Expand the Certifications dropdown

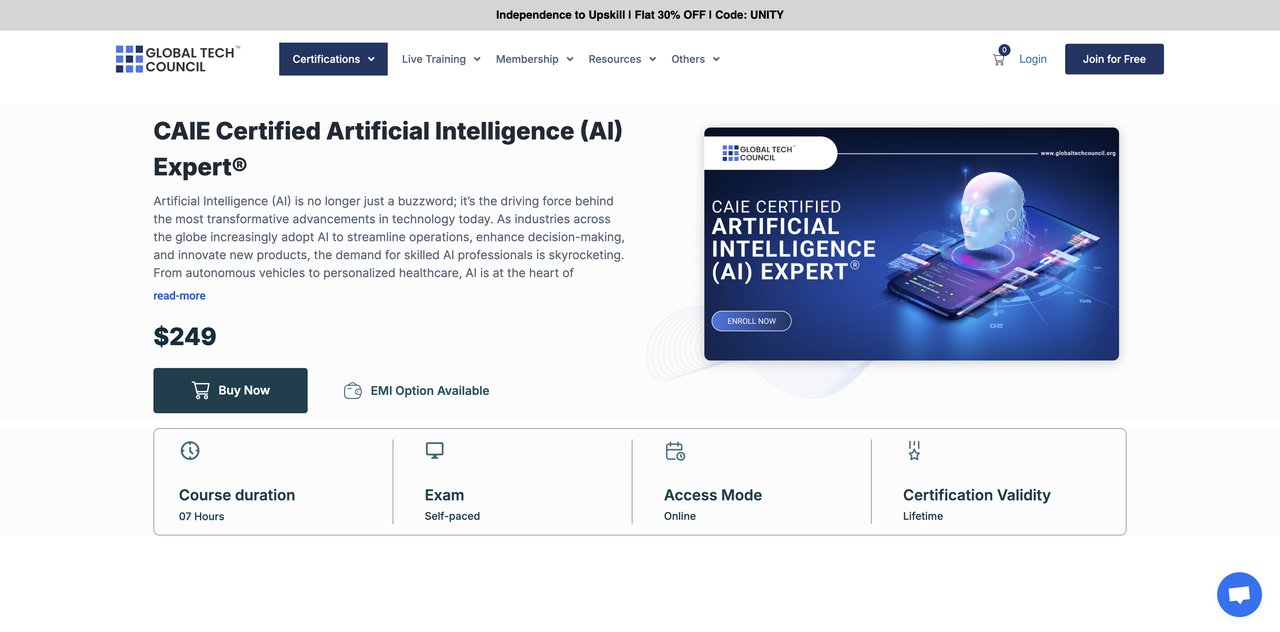[x=333, y=59]
